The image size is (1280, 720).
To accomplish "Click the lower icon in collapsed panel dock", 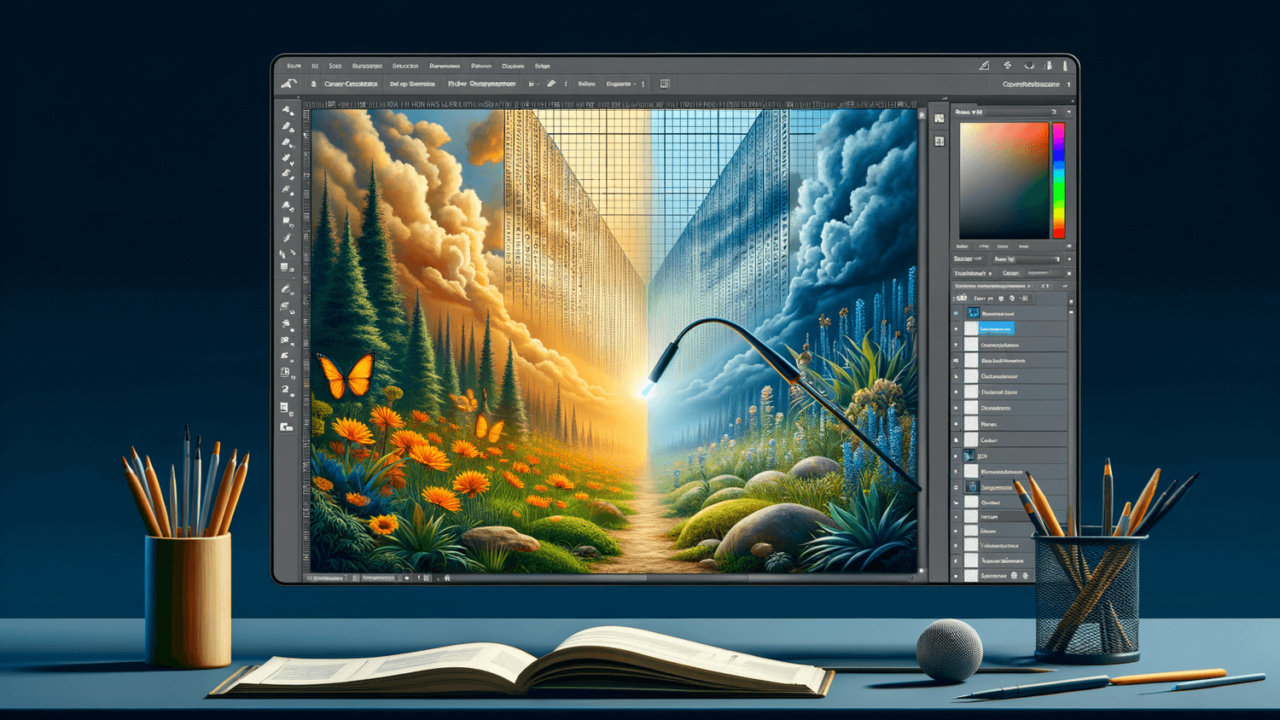I will 939,143.
